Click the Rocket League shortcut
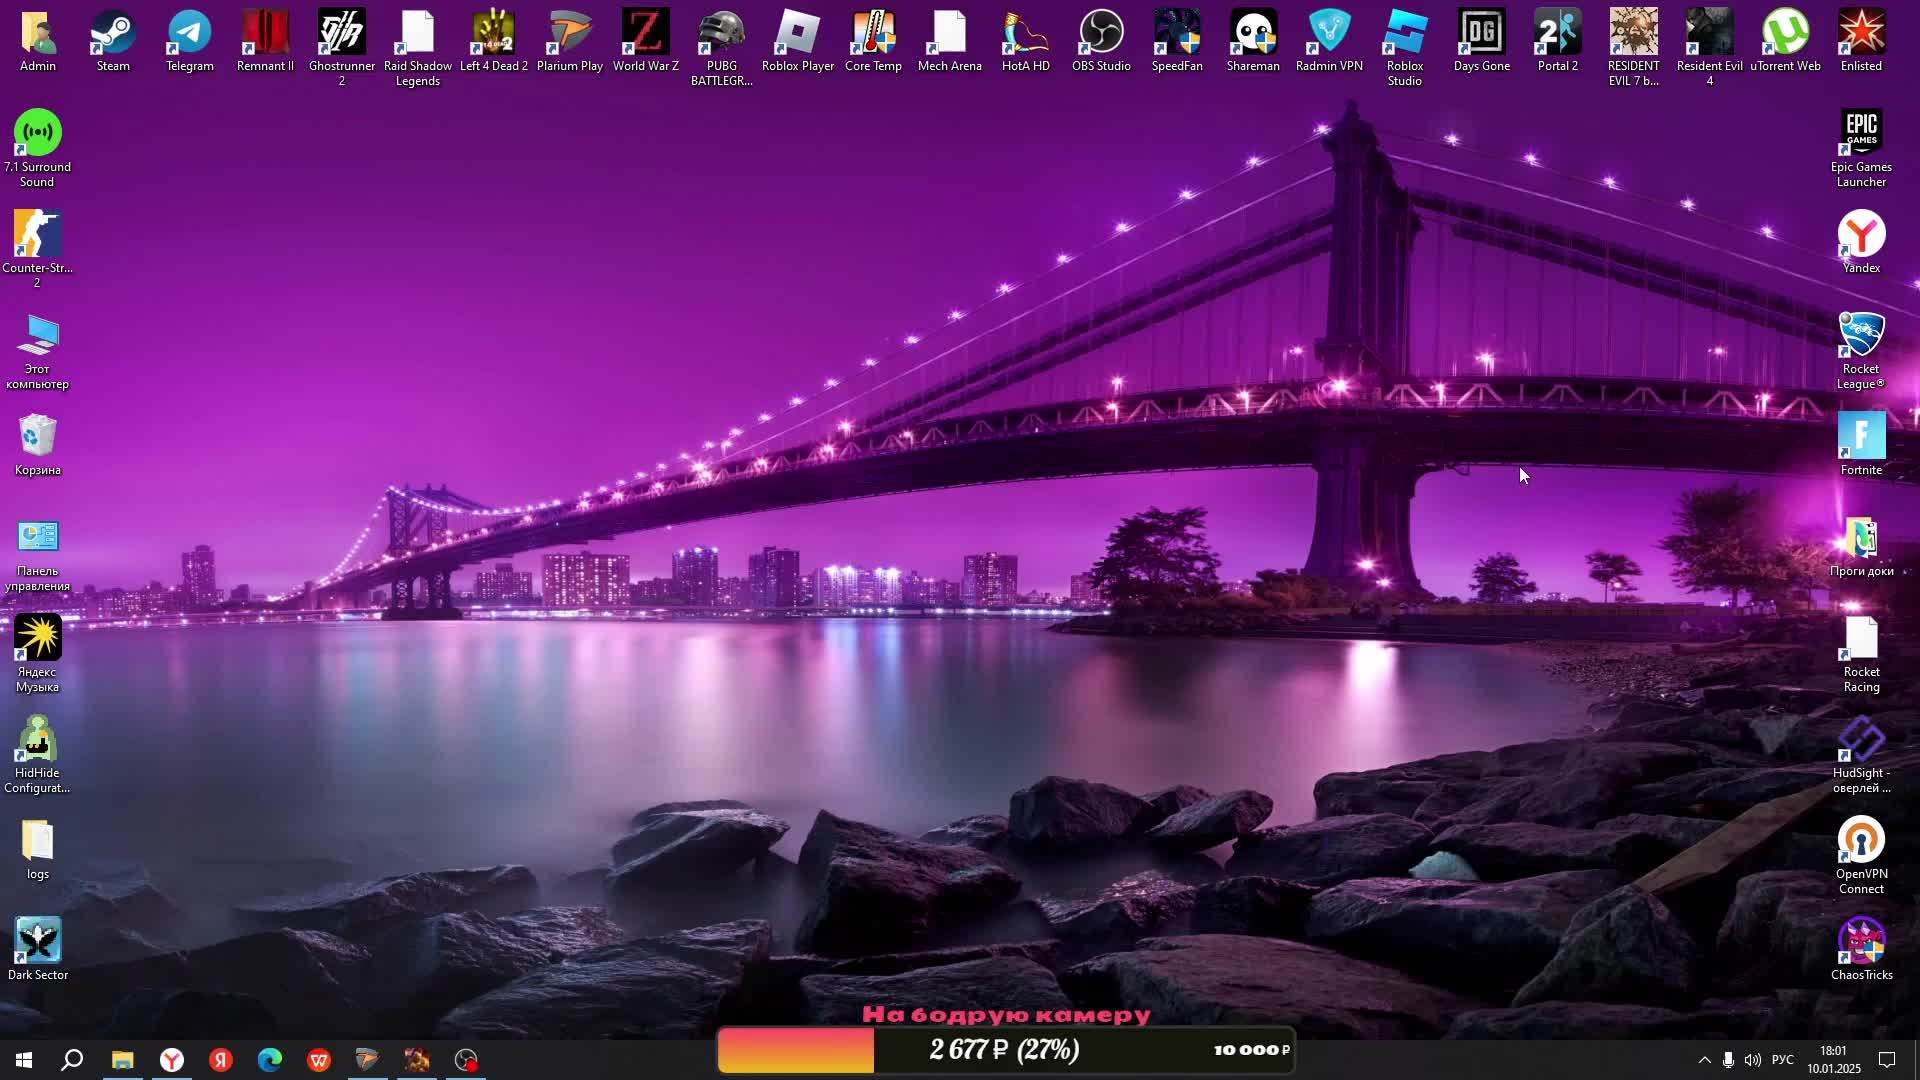 click(1862, 350)
